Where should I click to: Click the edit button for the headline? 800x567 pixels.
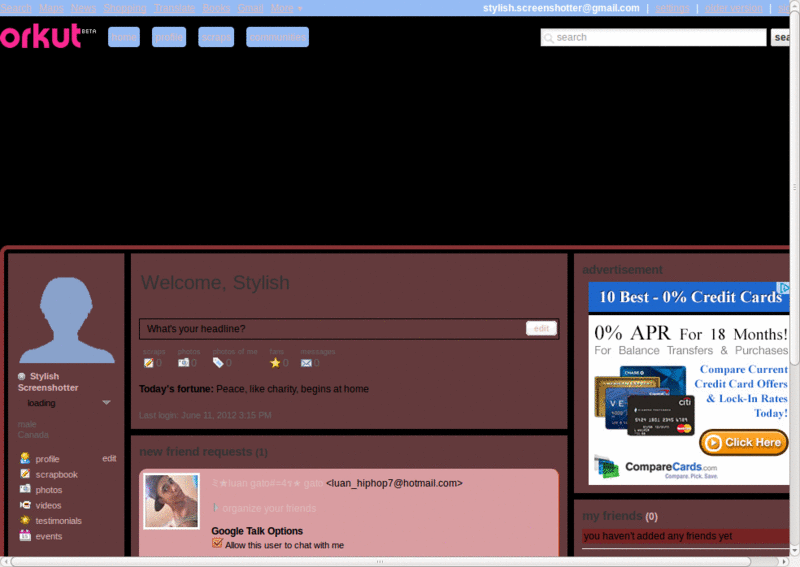coord(541,328)
